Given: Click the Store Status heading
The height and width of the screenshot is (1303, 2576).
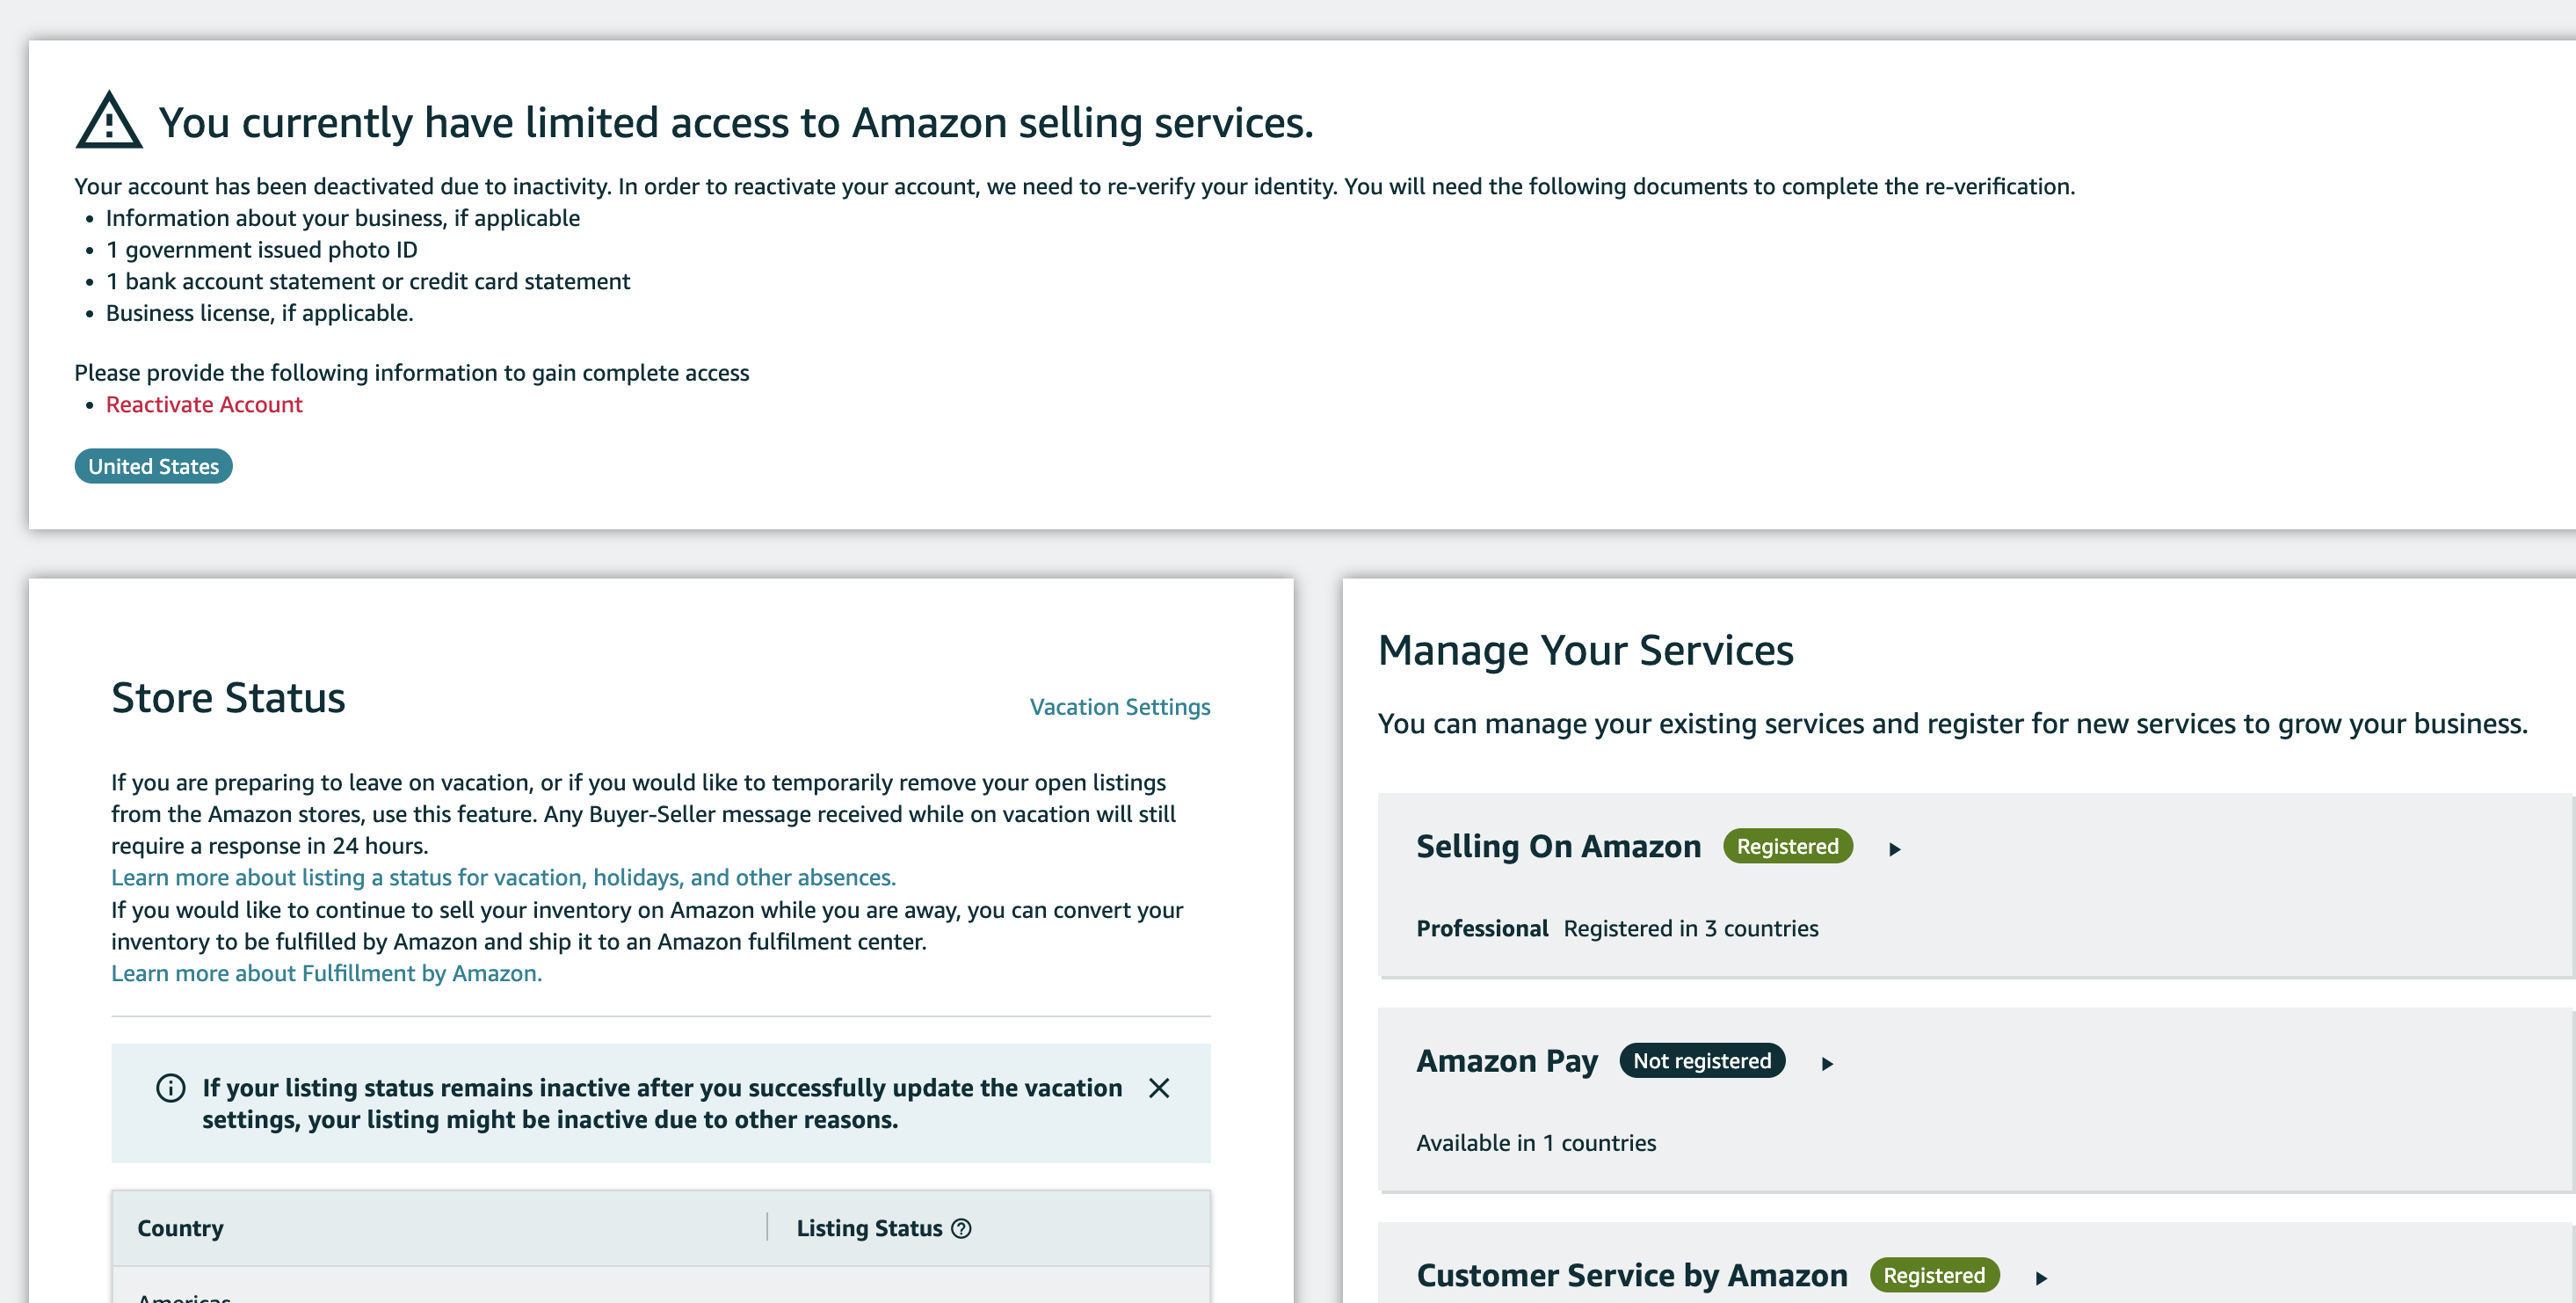Looking at the screenshot, I should pyautogui.click(x=228, y=698).
